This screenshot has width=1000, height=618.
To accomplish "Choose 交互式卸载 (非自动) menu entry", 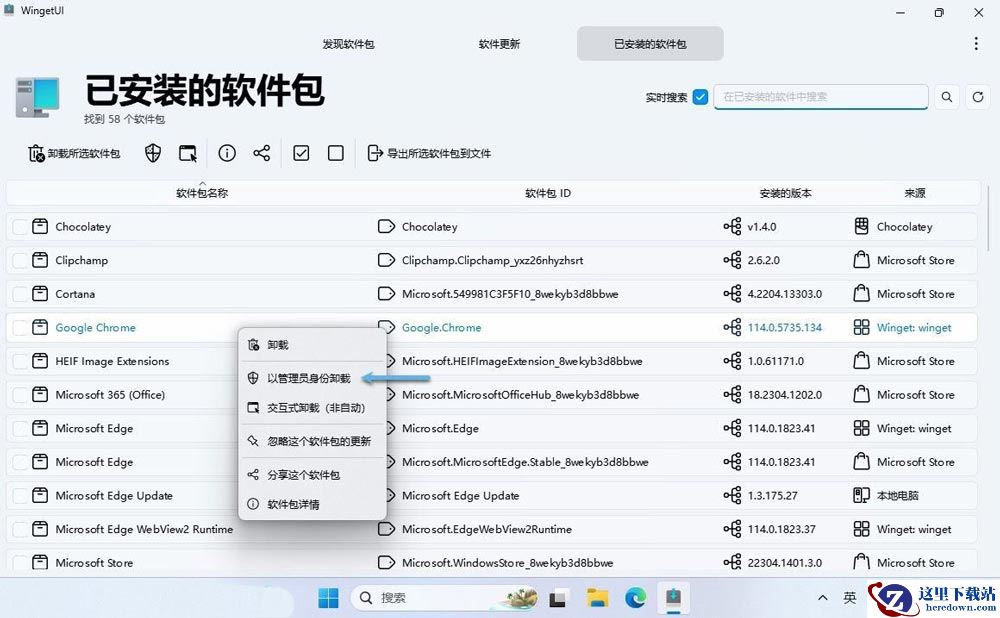I will point(312,408).
